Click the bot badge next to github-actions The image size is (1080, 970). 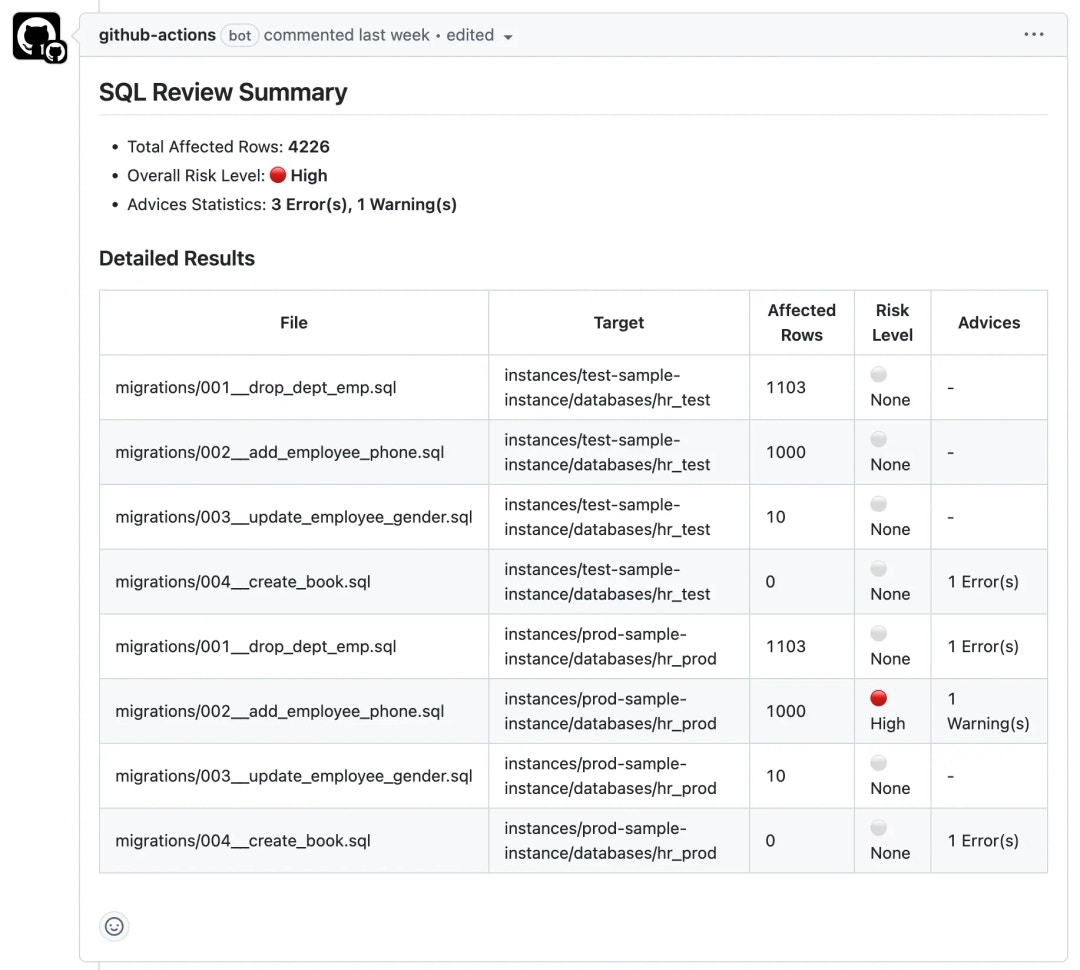239,35
